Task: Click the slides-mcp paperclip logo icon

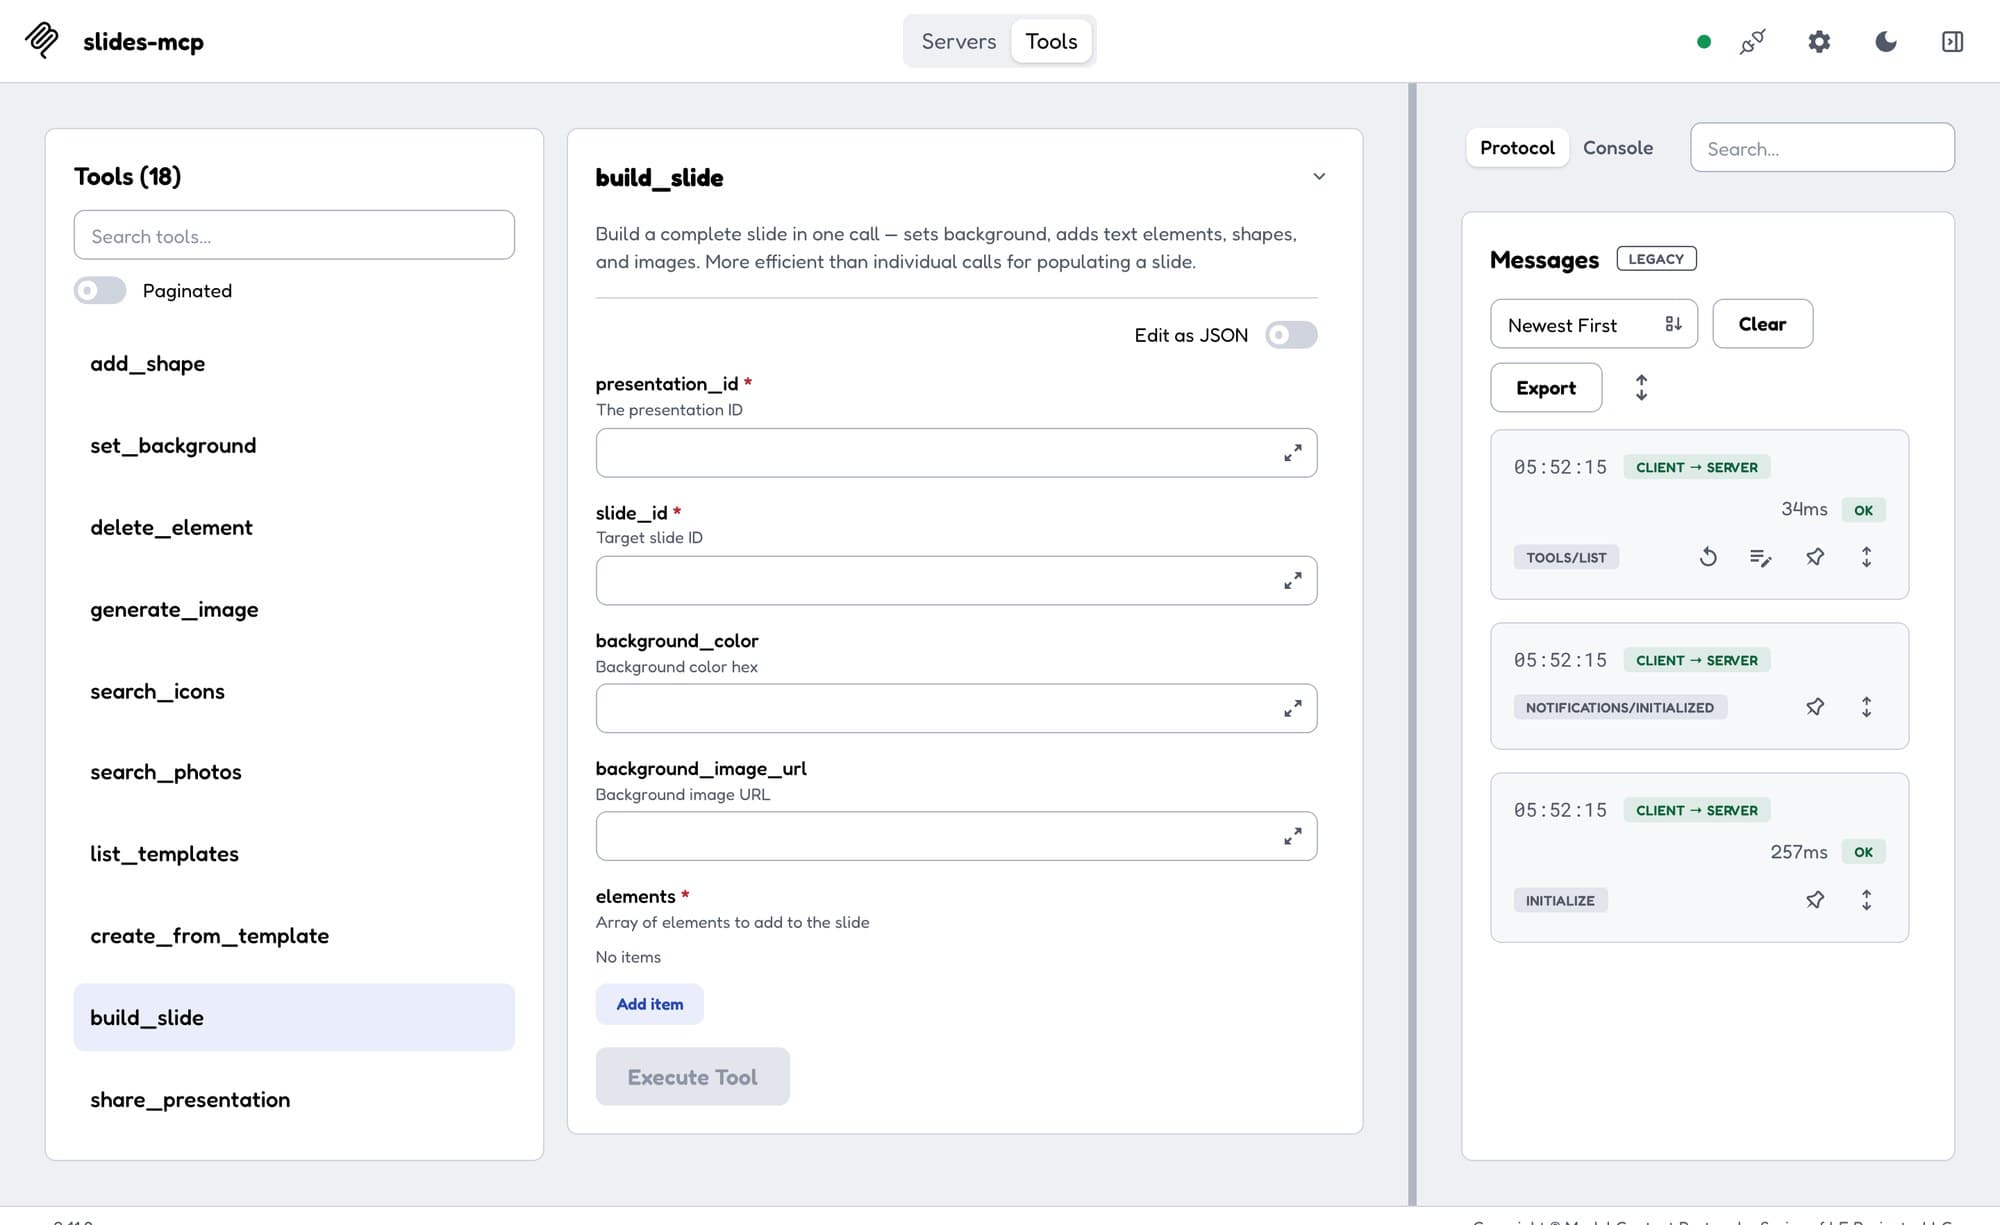Action: [x=42, y=41]
